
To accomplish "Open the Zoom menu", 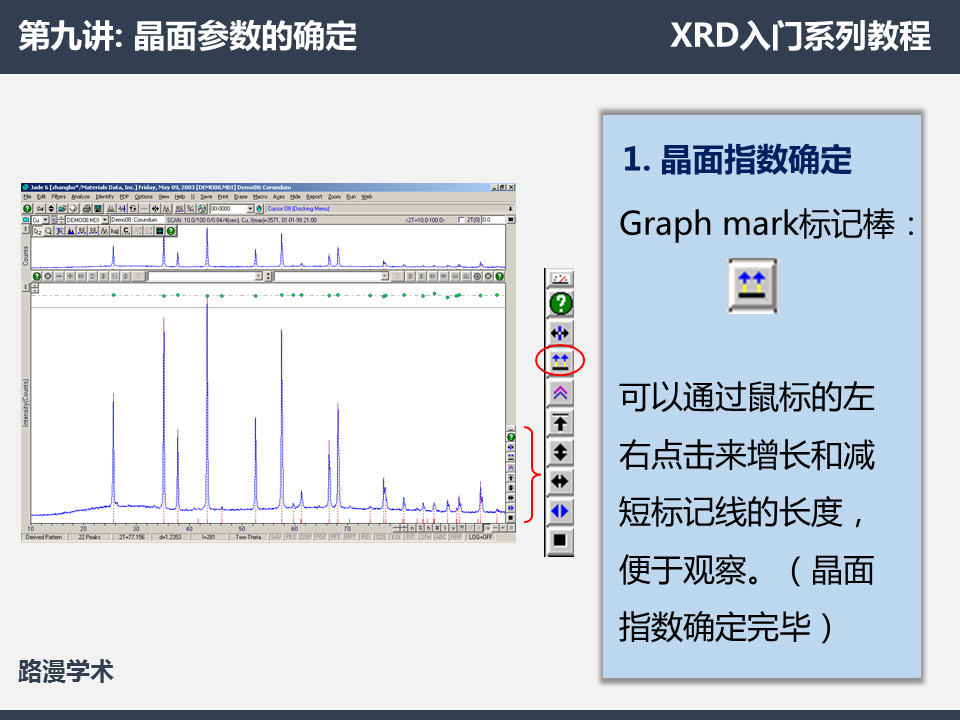I will (x=334, y=197).
